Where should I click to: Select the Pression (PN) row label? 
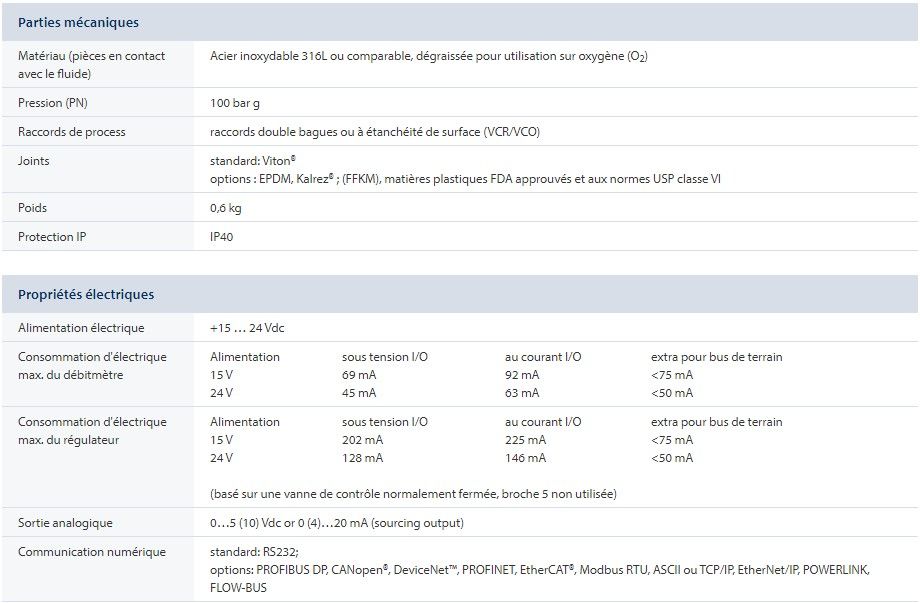click(x=53, y=103)
